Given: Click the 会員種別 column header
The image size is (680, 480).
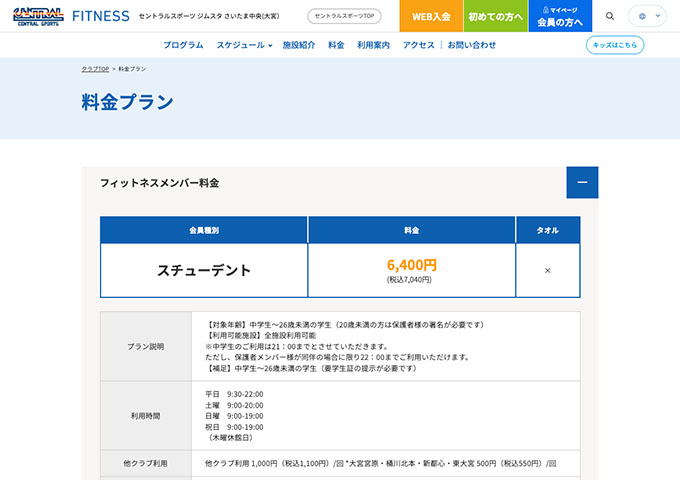Looking at the screenshot, I should [204, 230].
